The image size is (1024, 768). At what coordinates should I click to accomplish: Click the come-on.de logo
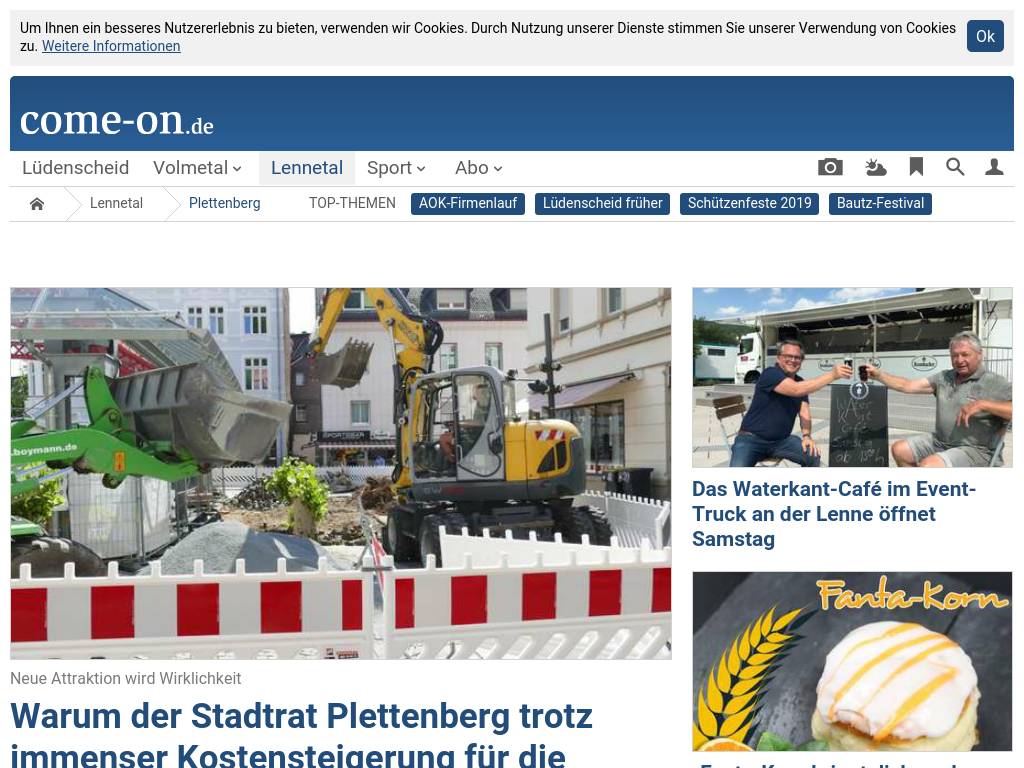tap(117, 120)
